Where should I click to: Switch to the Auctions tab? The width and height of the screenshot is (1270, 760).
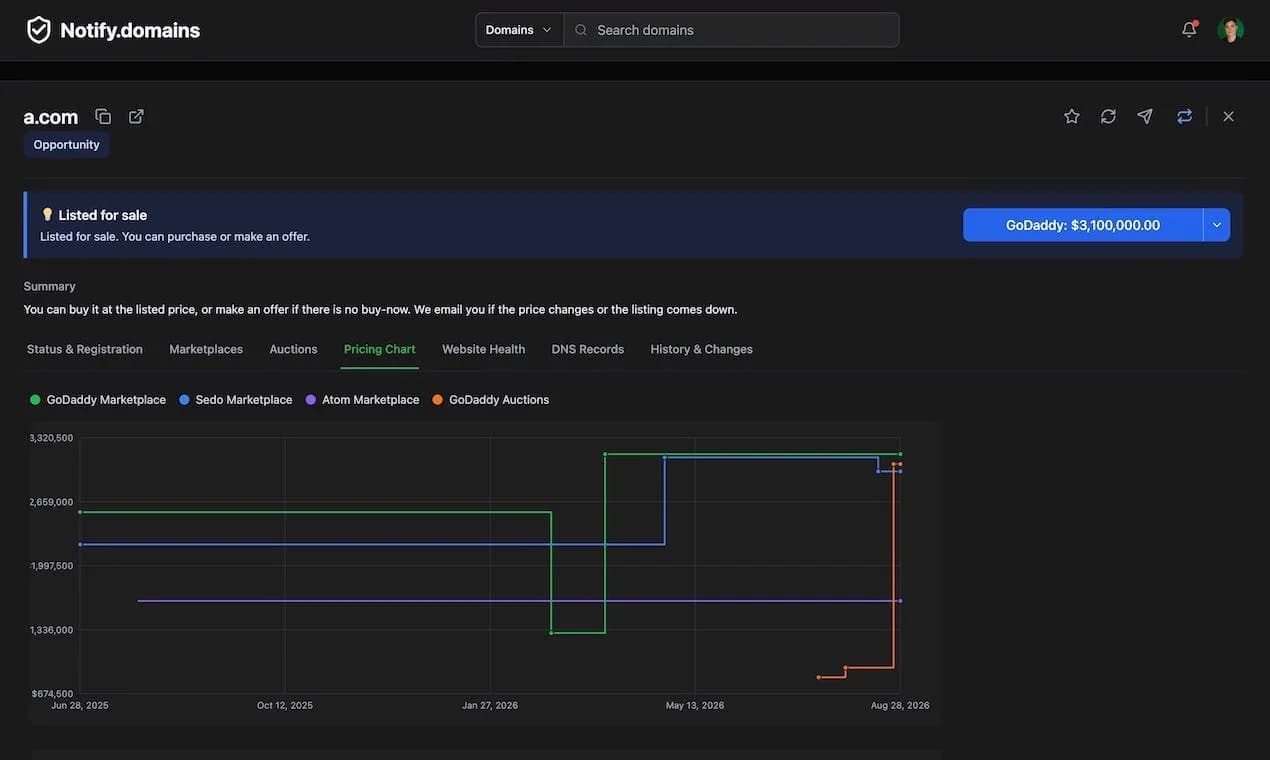click(293, 349)
